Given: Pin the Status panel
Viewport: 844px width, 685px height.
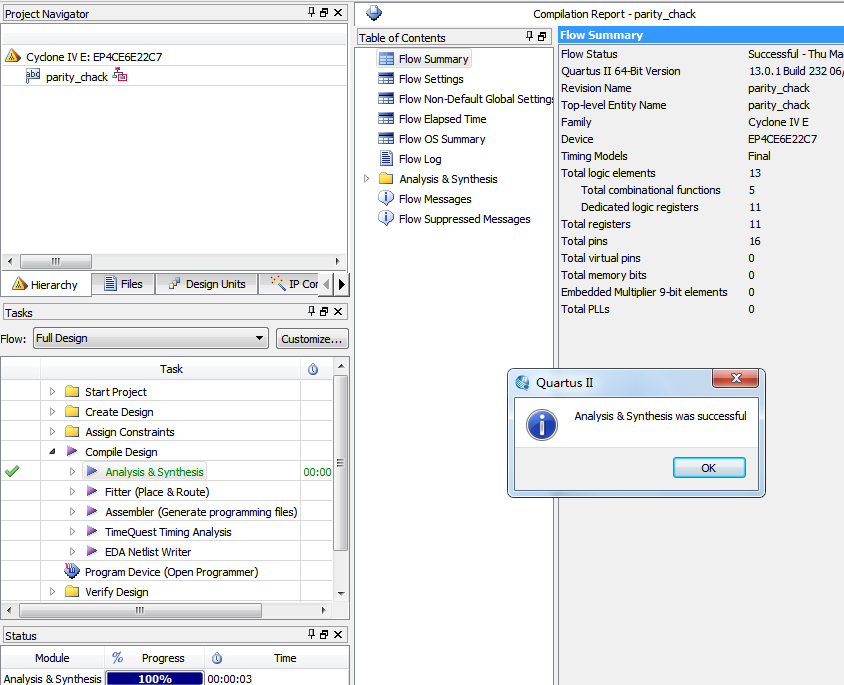Looking at the screenshot, I should pos(312,634).
